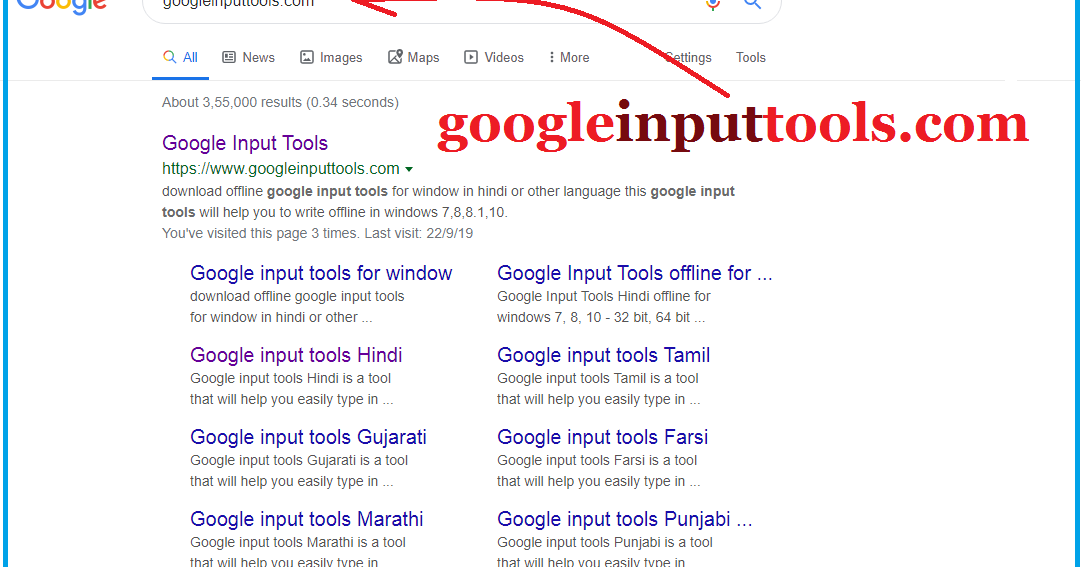Click the You've visited this page text
The image size is (1081, 567).
(x=317, y=233)
